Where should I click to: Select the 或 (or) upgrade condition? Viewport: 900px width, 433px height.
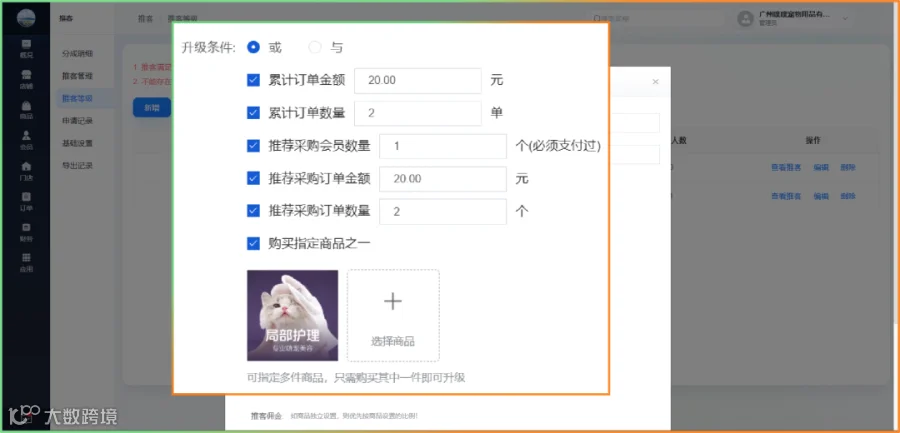point(254,48)
